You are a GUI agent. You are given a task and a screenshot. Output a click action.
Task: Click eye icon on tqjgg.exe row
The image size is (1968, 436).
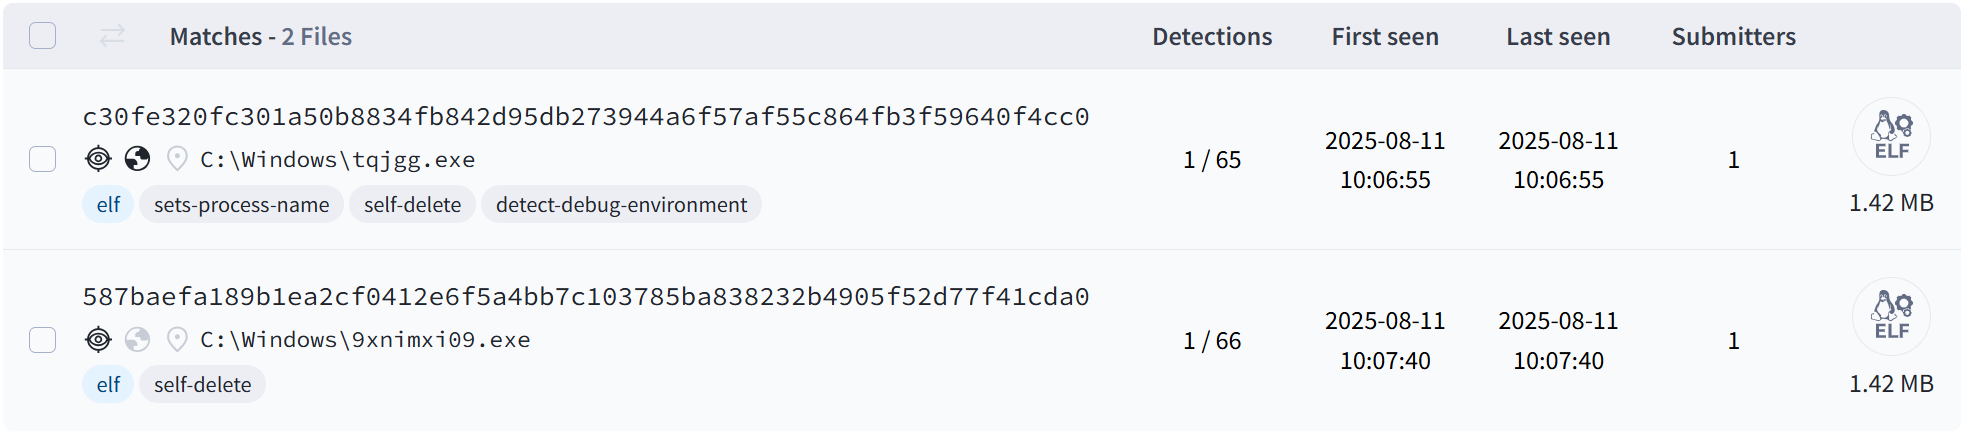[x=98, y=158]
